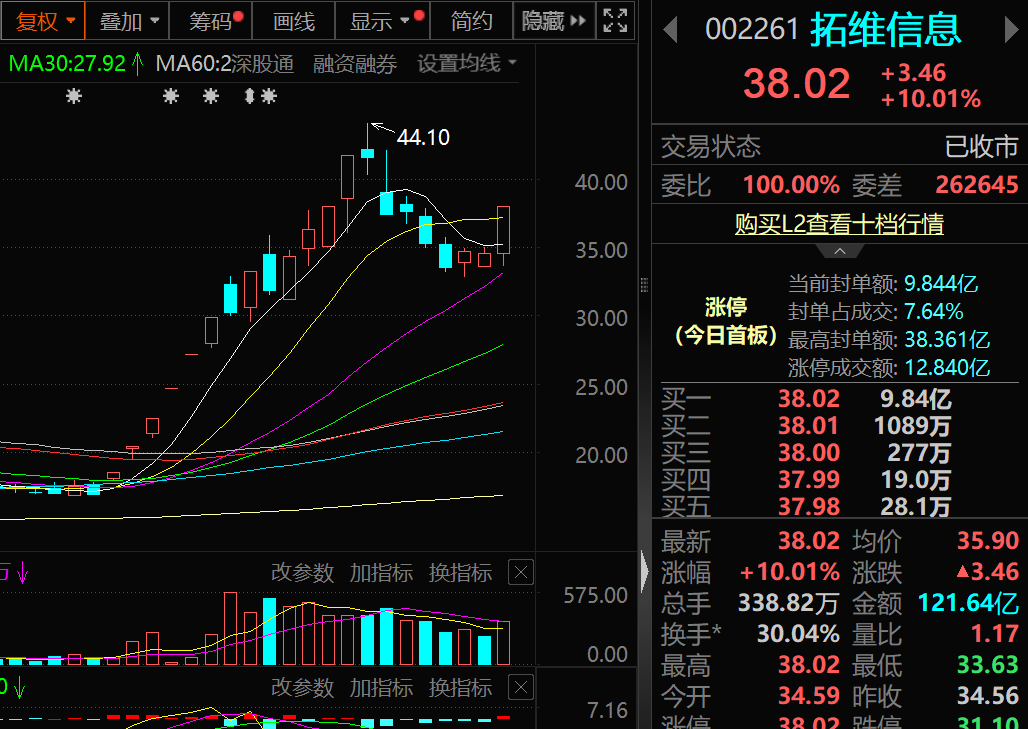
Task: Click the 575.00 volume axis label
Action: coord(595,595)
